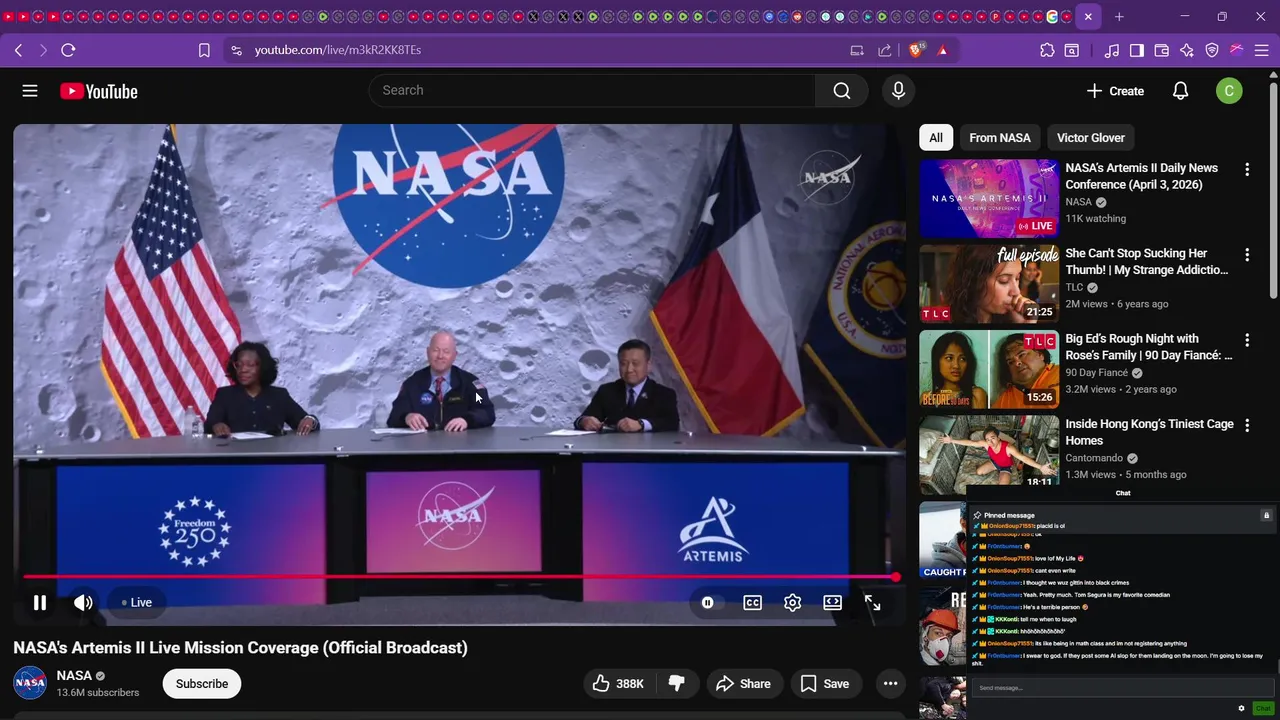This screenshot has width=1280, height=720.
Task: Toggle the browser sidebar panel
Action: (1137, 50)
